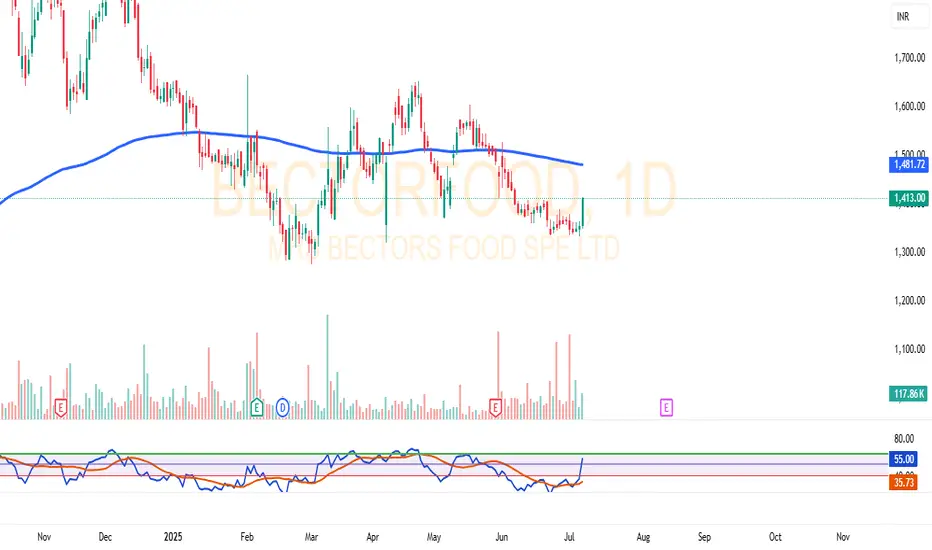Click the 2025 time axis label
The image size is (932, 550).
(173, 537)
